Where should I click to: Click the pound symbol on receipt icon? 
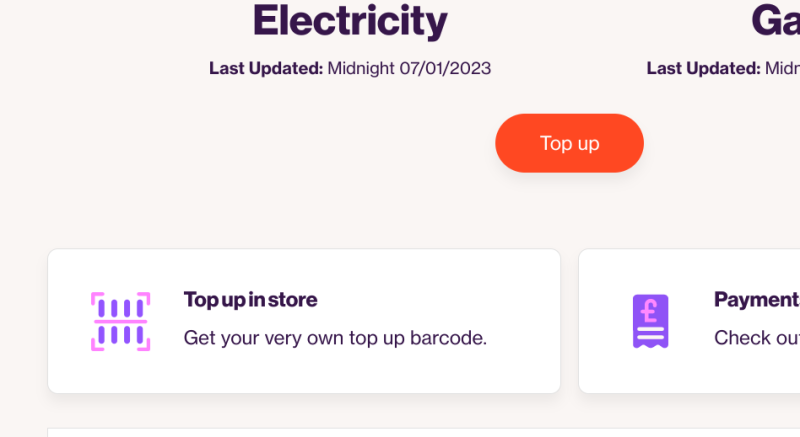[649, 312]
